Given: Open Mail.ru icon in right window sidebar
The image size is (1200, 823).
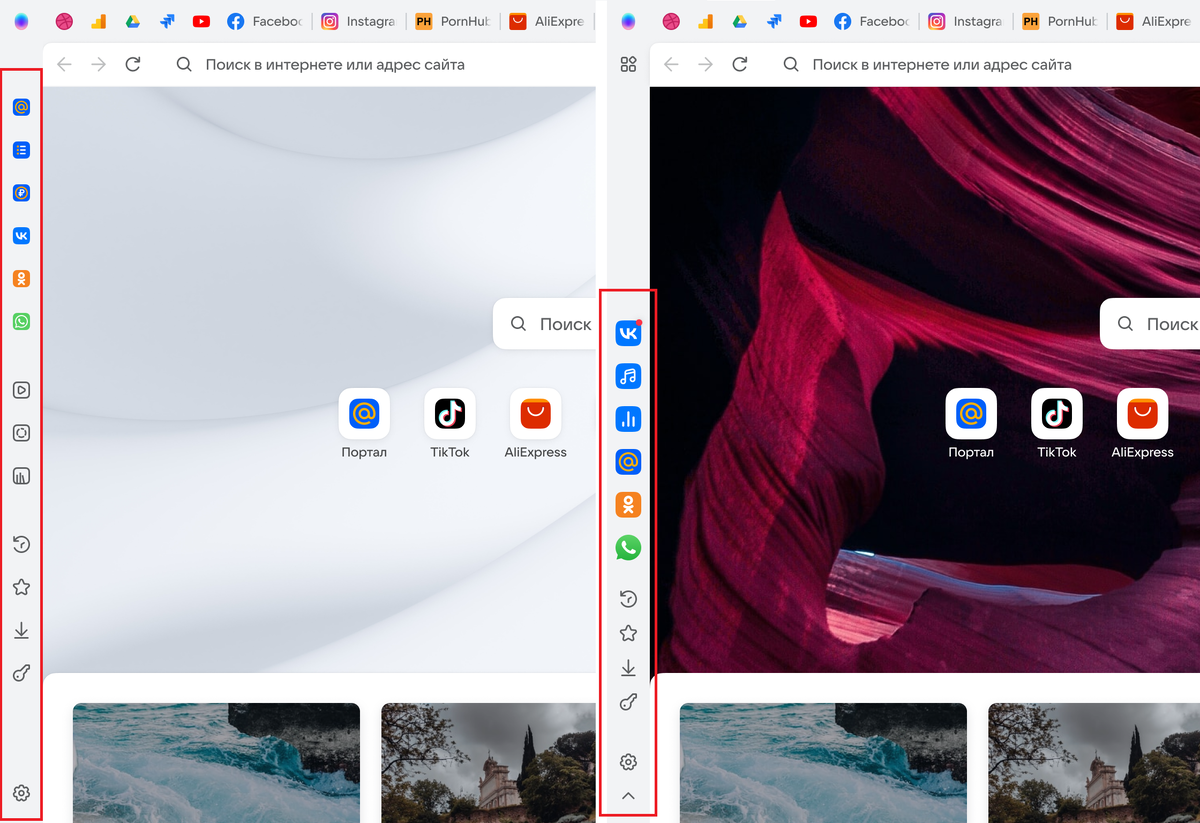Looking at the screenshot, I should pos(628,462).
